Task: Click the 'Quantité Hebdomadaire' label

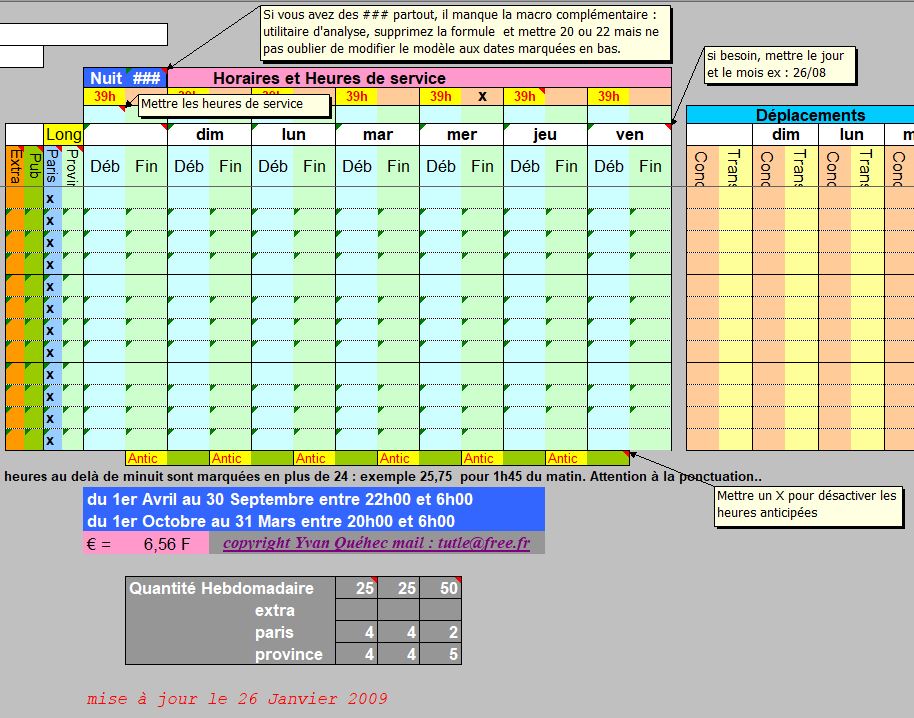Action: coord(222,588)
